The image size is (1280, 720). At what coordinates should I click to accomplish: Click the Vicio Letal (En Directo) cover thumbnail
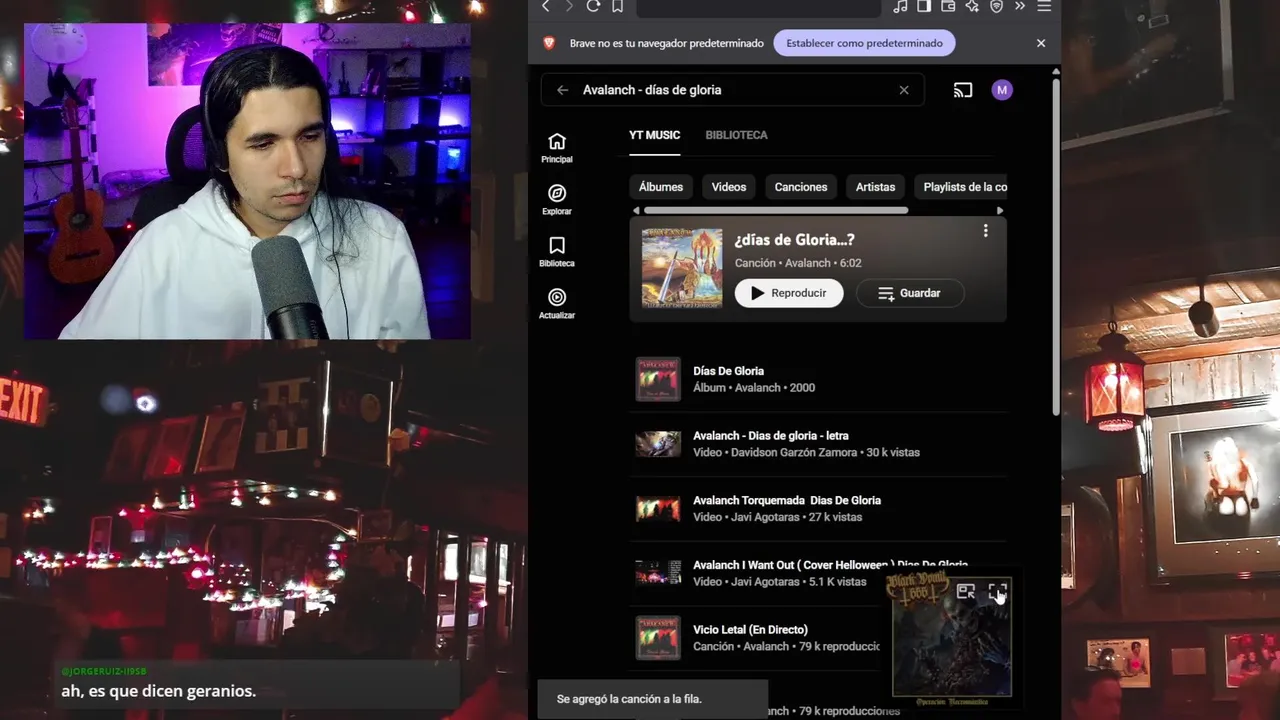658,638
